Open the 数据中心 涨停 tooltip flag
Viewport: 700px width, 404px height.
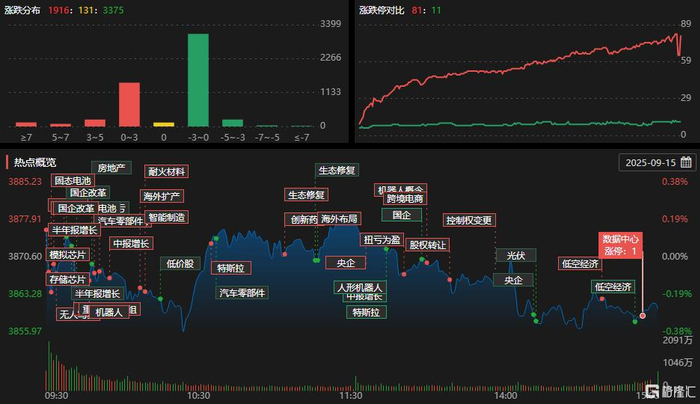pos(621,245)
